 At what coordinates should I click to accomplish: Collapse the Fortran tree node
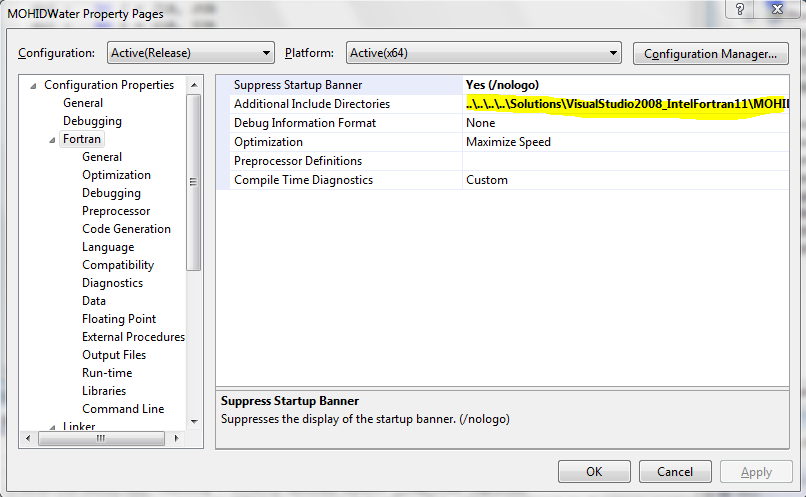[52, 140]
